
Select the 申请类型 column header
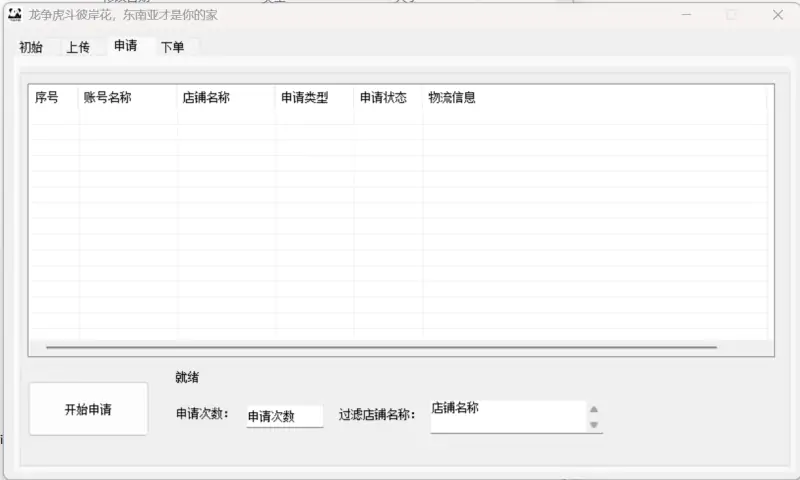coord(304,98)
